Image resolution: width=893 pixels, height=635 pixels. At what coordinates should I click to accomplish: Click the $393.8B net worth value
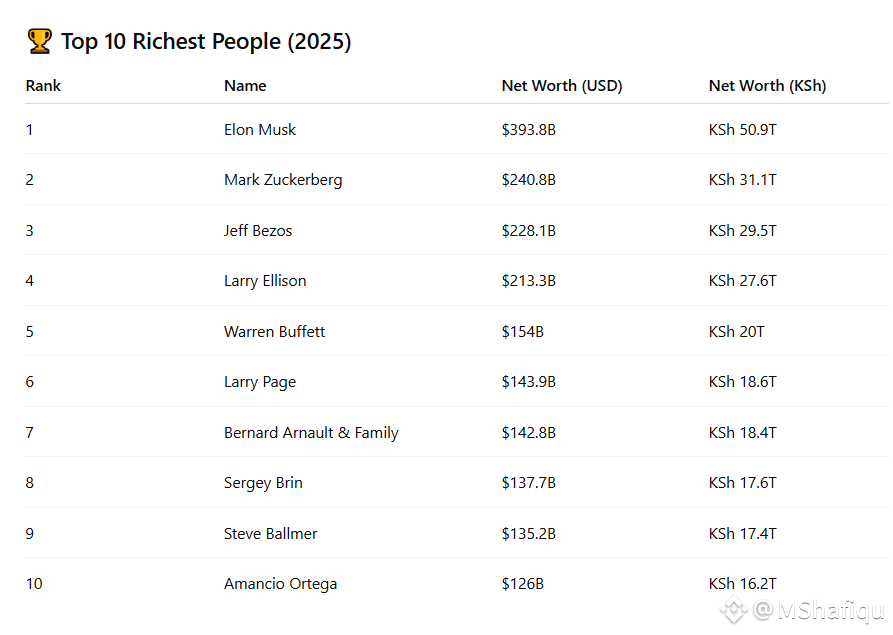tap(528, 130)
